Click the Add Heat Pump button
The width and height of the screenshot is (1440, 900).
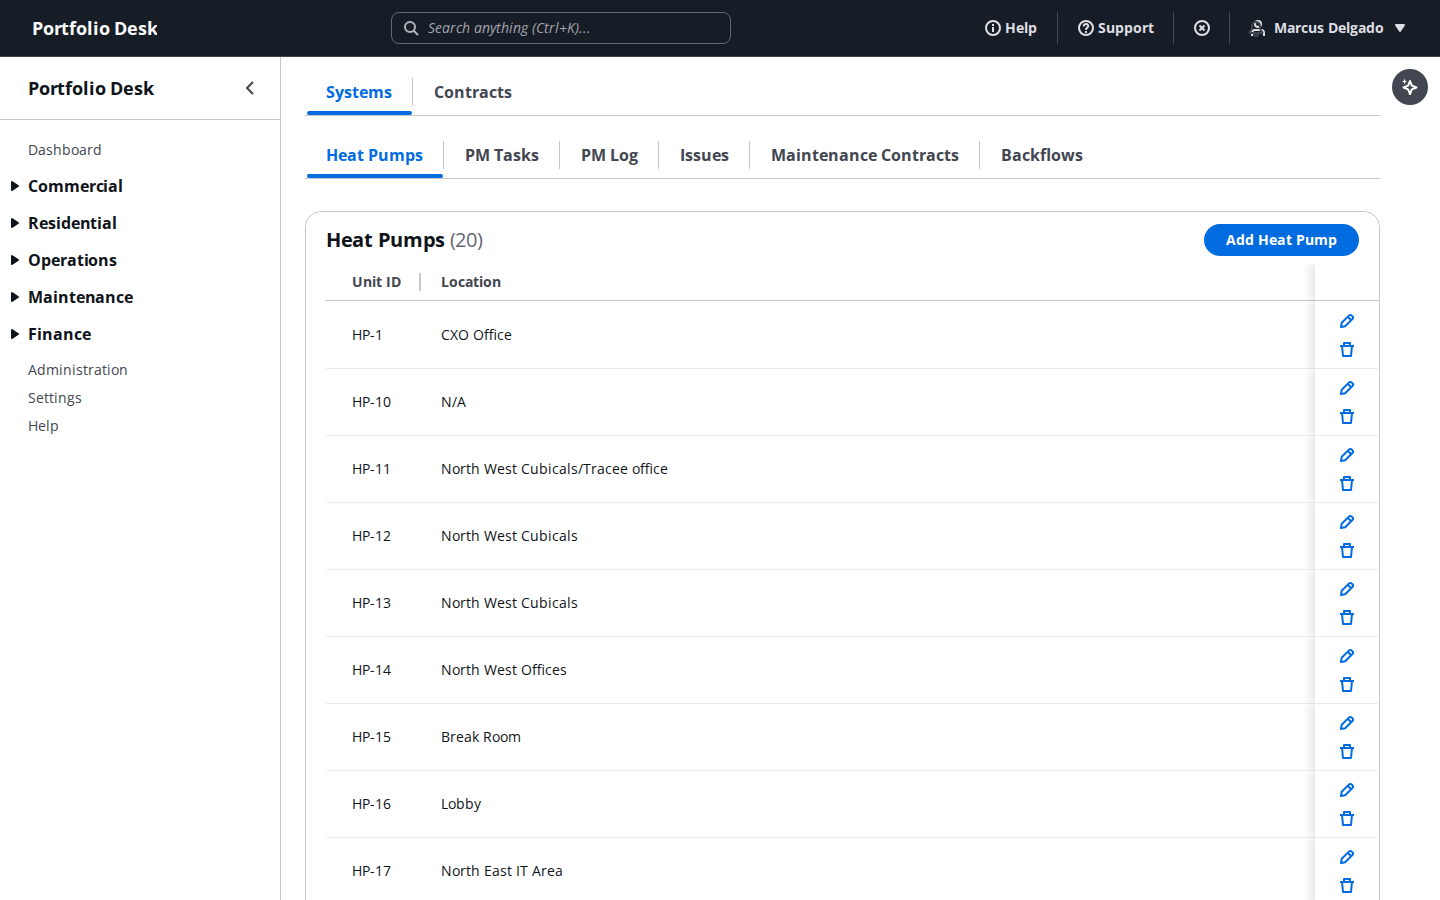coord(1281,240)
